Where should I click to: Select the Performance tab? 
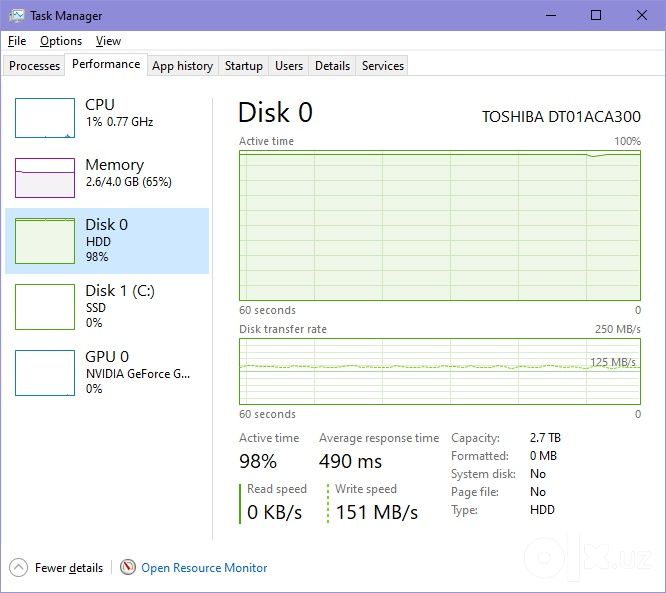pyautogui.click(x=106, y=64)
